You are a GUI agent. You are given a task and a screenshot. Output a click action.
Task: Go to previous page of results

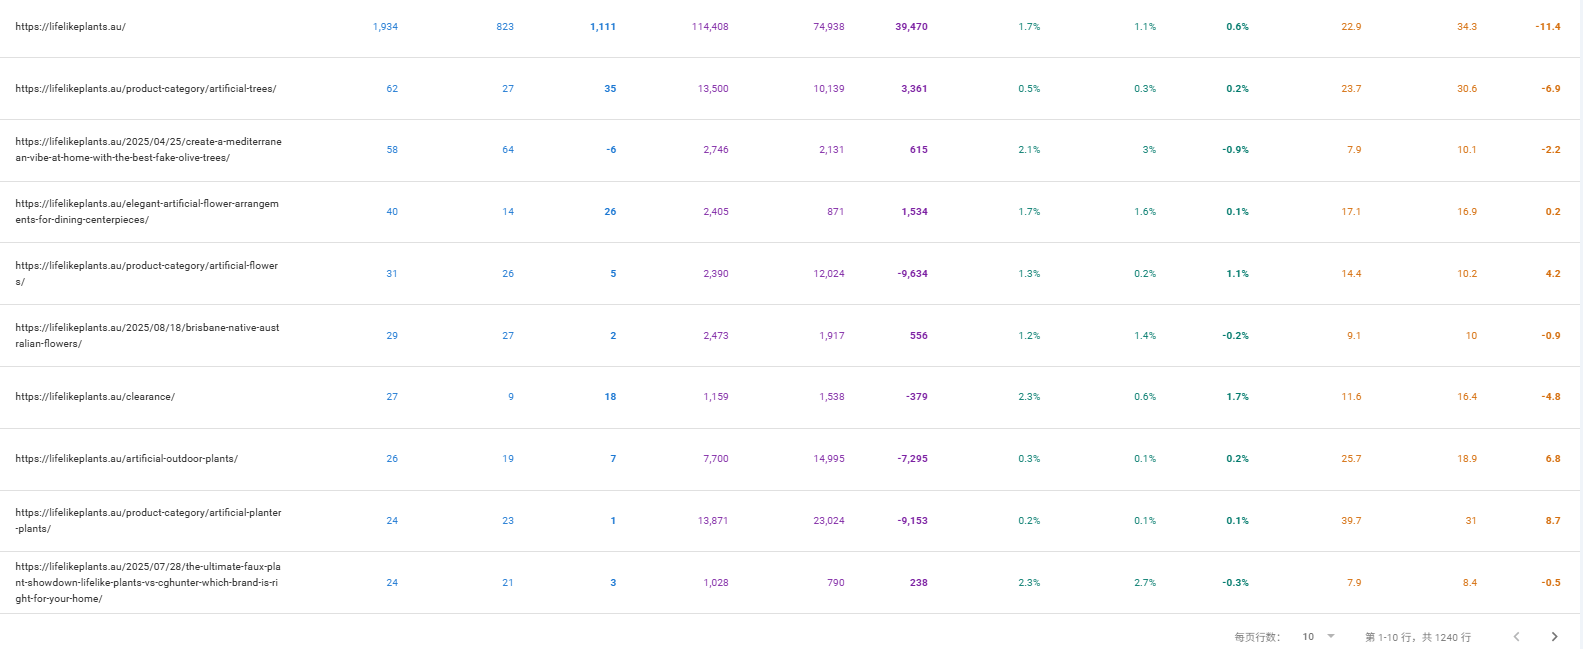[1516, 637]
